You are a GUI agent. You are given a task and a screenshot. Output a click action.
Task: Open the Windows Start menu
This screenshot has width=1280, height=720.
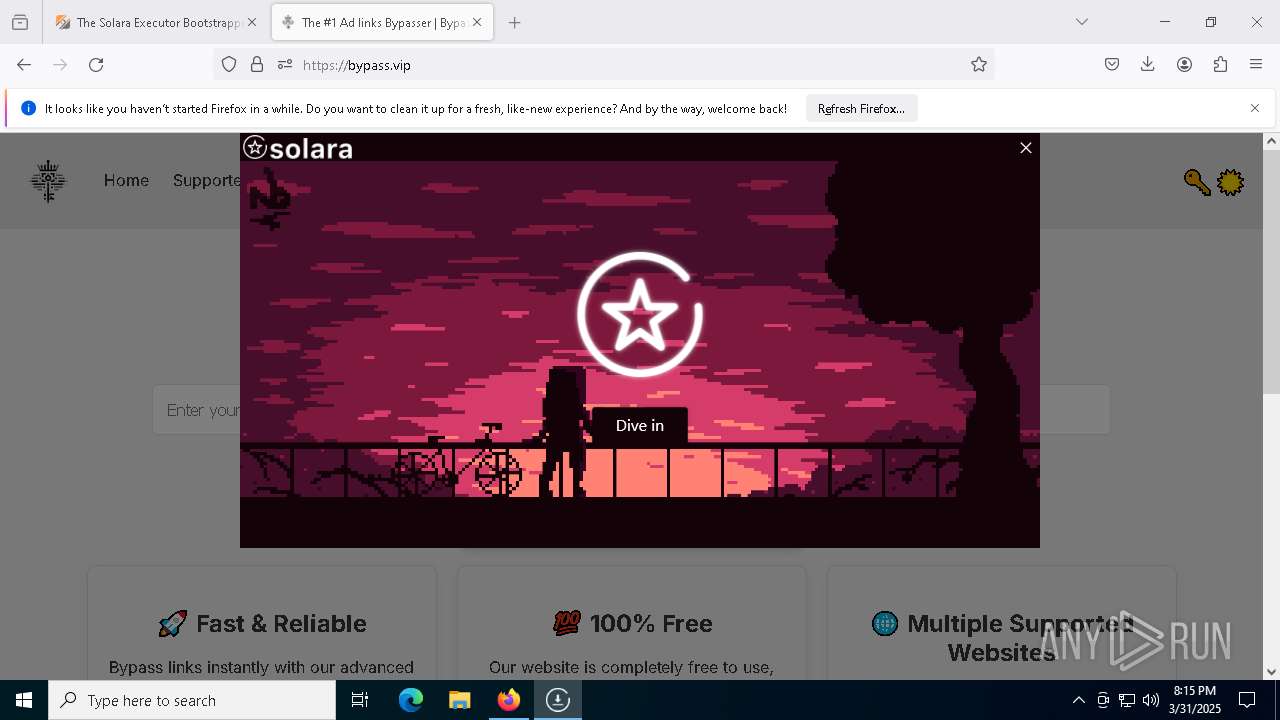(x=24, y=700)
